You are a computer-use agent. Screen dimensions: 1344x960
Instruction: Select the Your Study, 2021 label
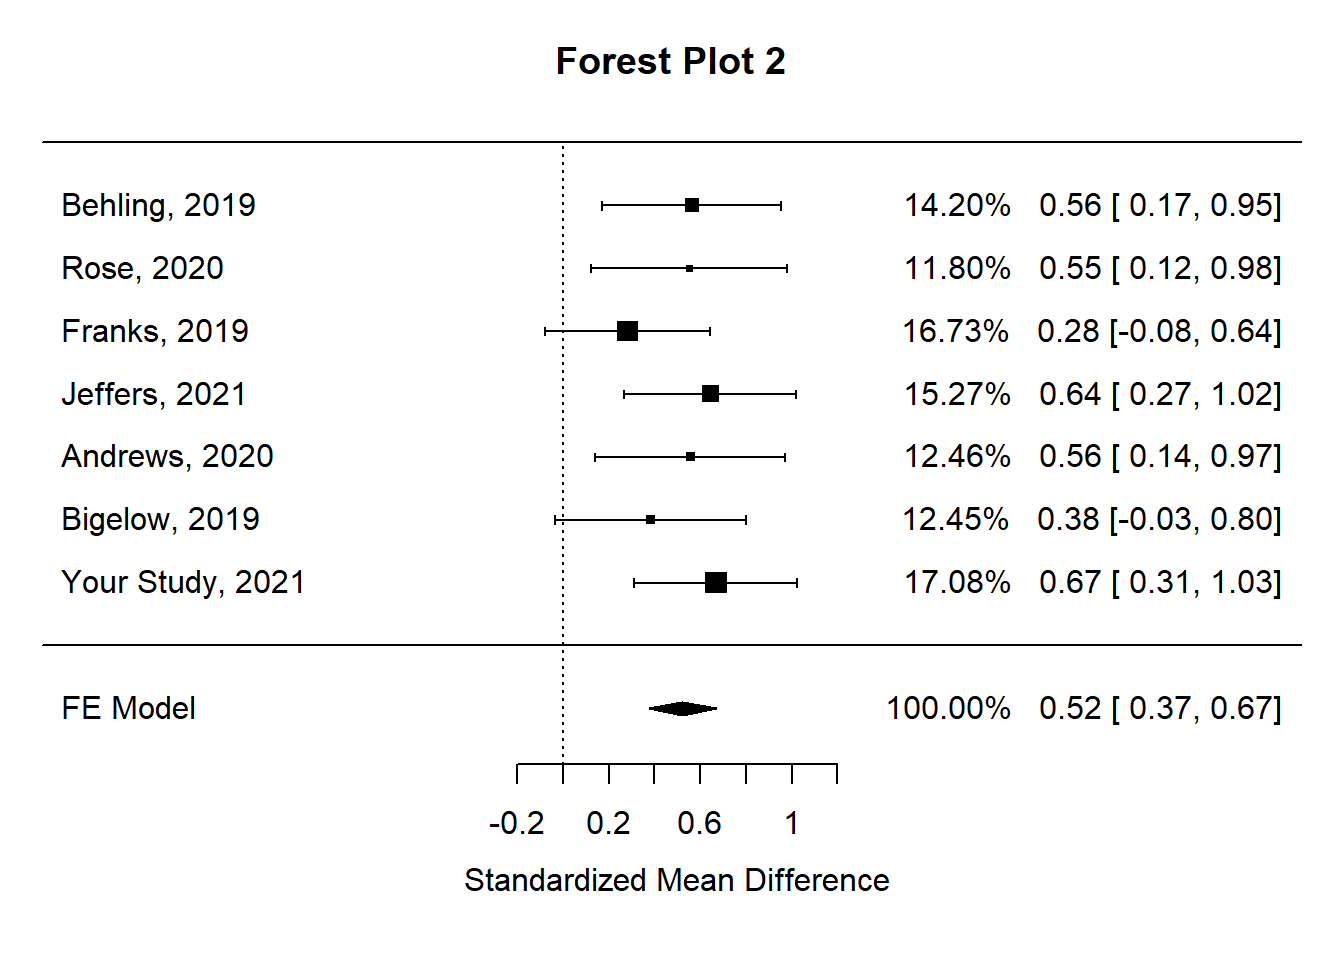(x=183, y=582)
